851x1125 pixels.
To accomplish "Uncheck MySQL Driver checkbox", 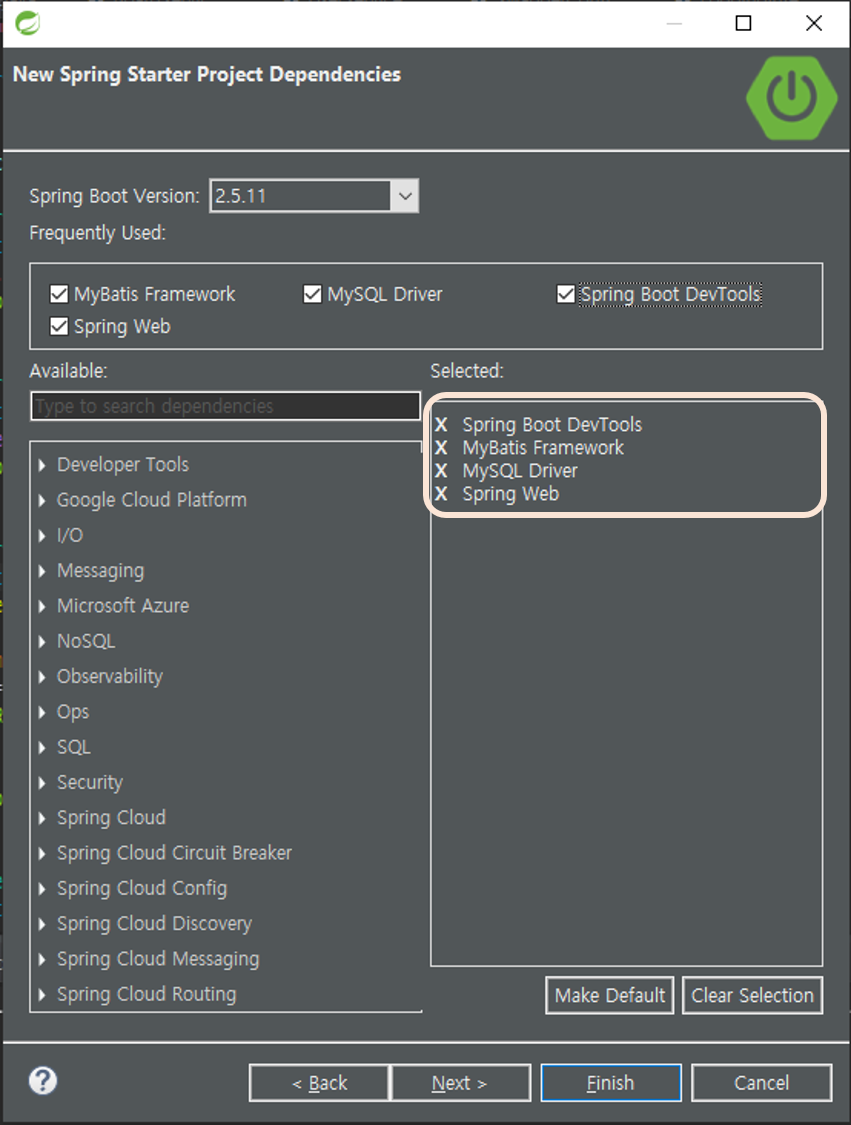I will tap(312, 294).
